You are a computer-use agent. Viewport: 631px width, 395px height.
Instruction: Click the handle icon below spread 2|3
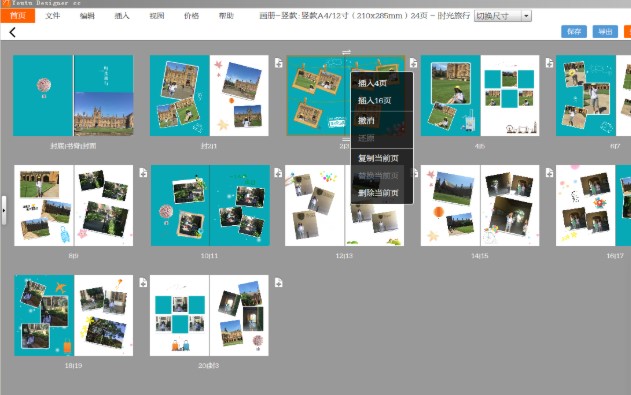(x=346, y=140)
